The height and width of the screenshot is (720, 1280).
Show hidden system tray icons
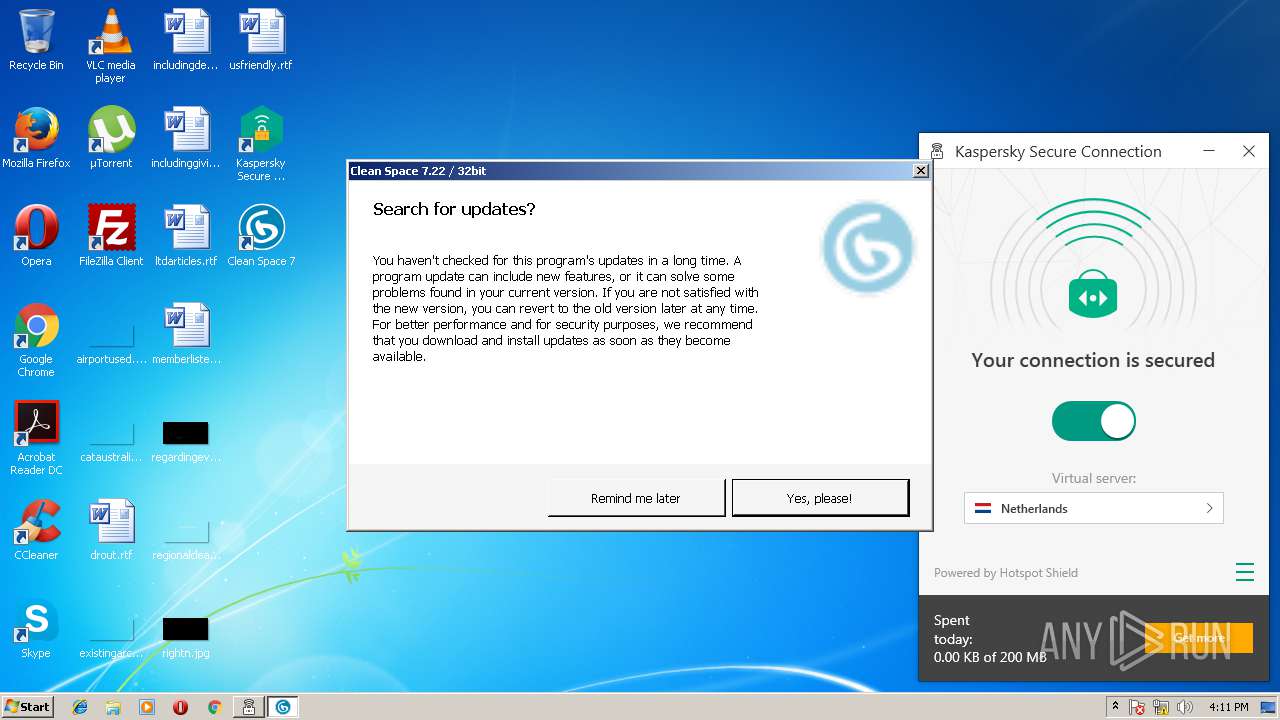point(1115,707)
